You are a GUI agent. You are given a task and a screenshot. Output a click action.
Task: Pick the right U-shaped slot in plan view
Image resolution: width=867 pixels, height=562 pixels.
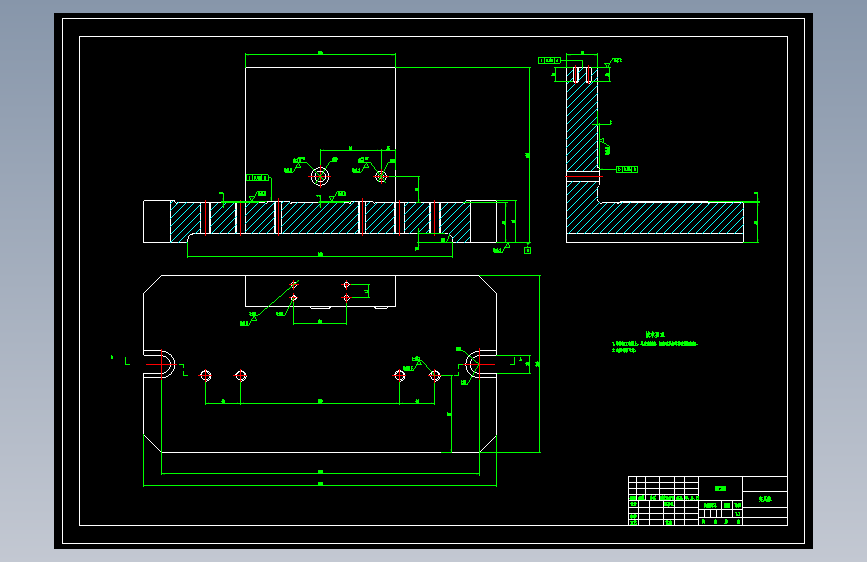tap(479, 365)
